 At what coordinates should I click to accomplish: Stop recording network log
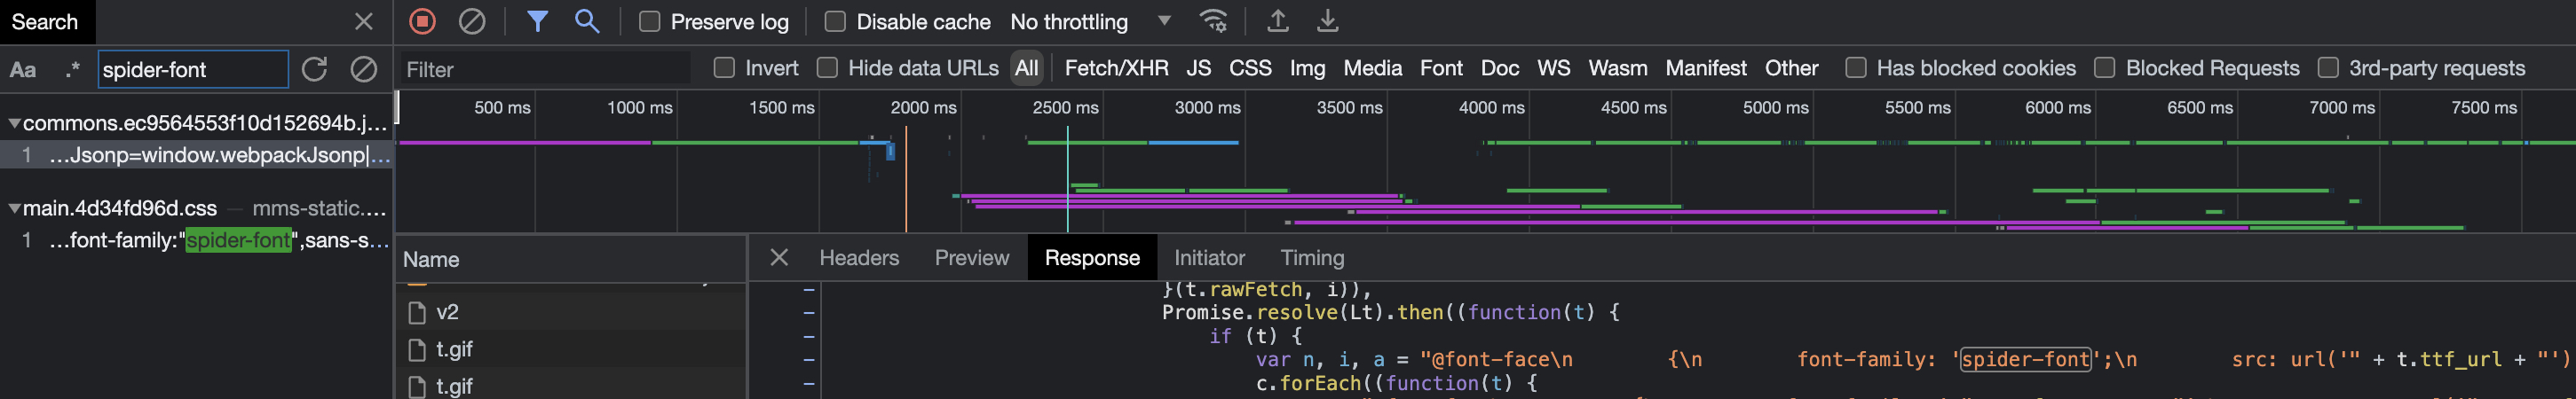(422, 21)
